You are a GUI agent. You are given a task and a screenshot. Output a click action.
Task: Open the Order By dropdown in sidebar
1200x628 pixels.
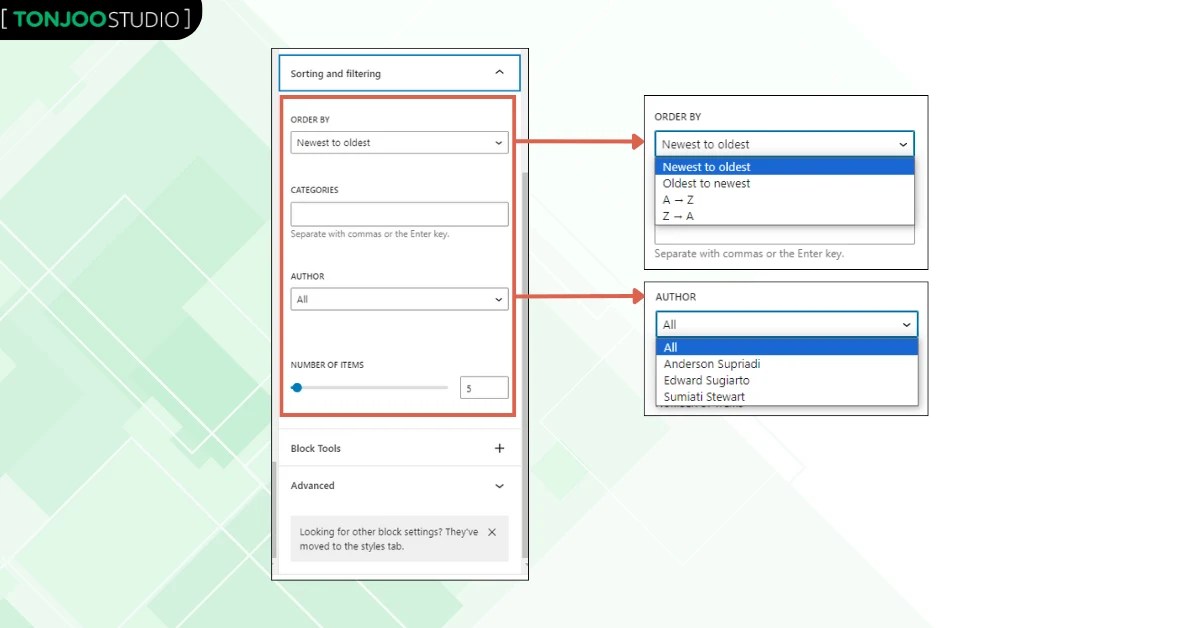399,143
